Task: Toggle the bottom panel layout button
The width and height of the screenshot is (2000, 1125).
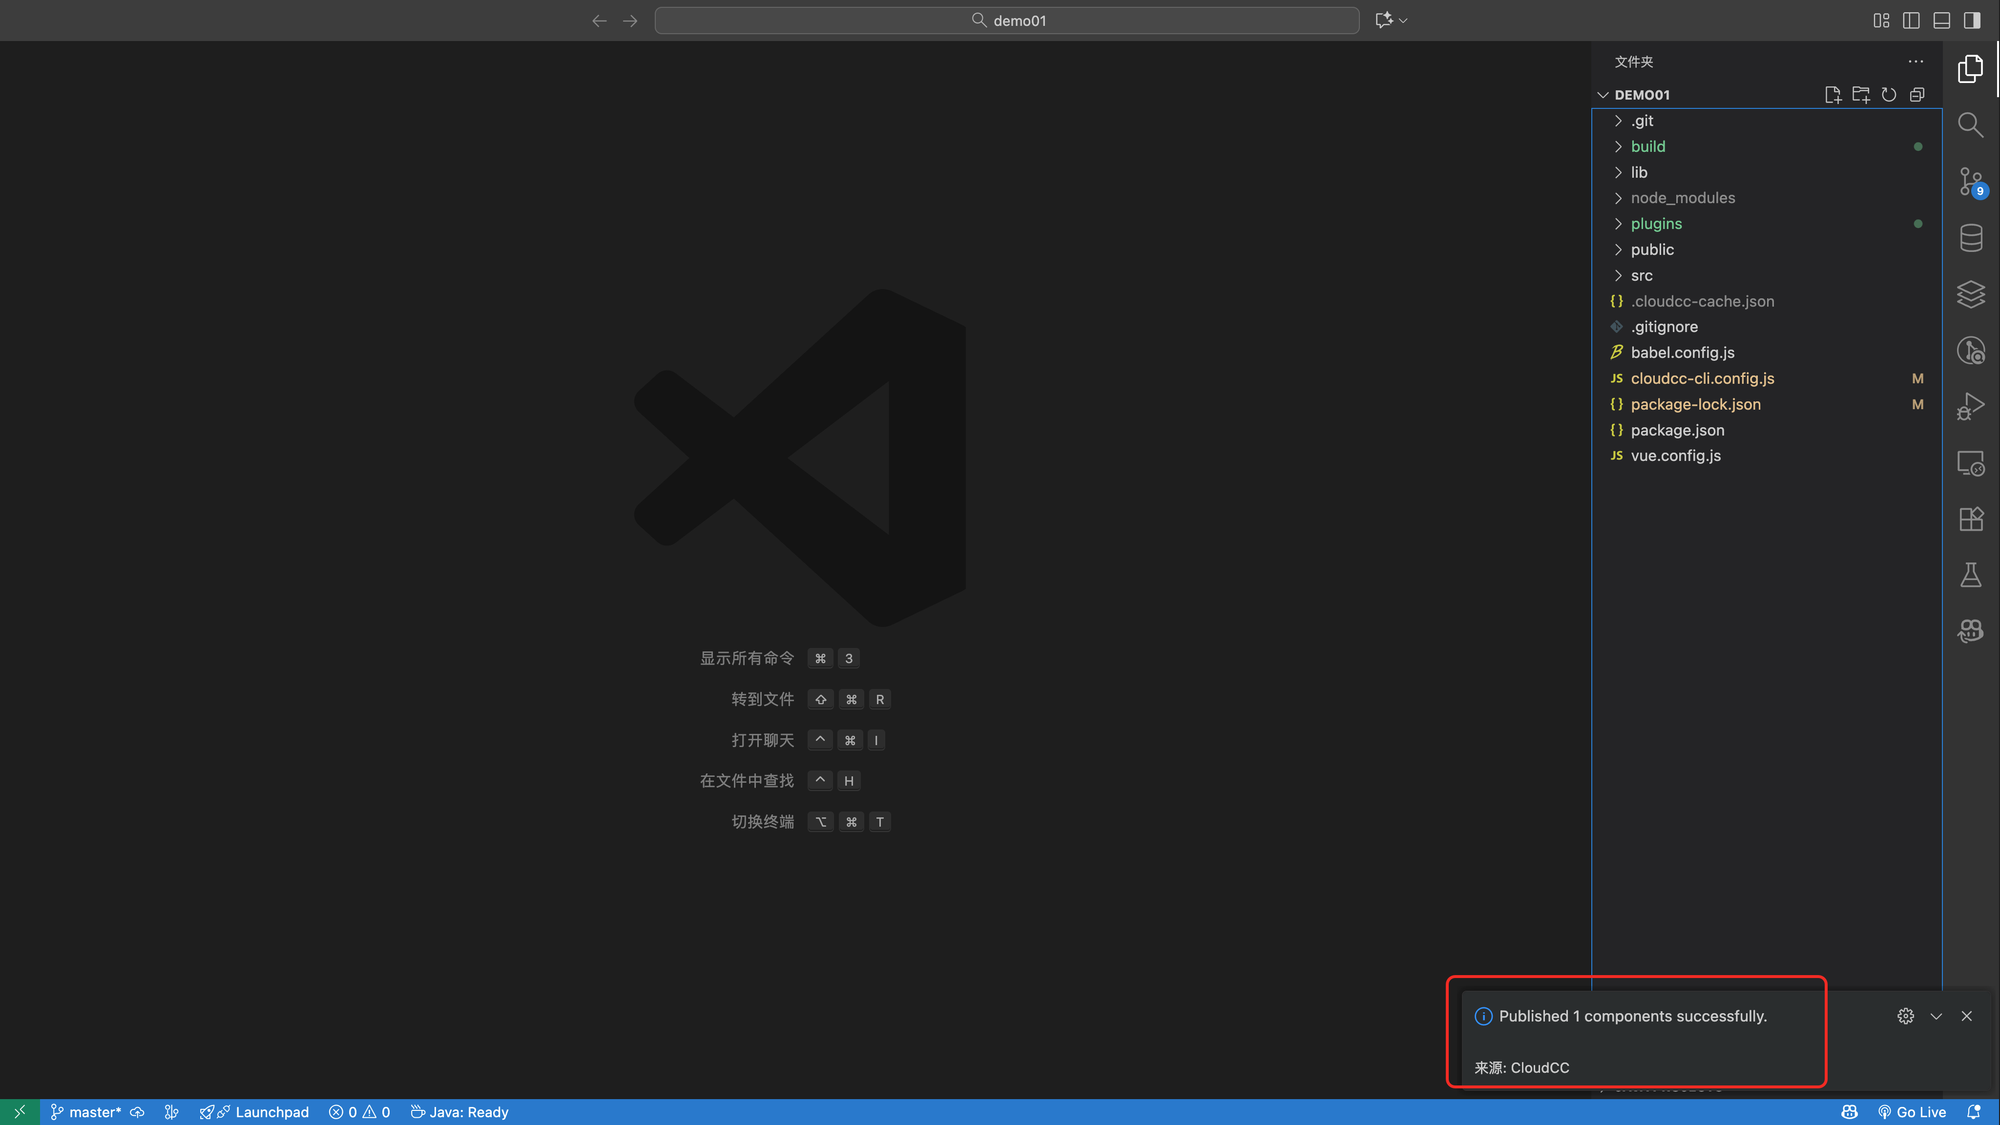Action: pos(1941,20)
